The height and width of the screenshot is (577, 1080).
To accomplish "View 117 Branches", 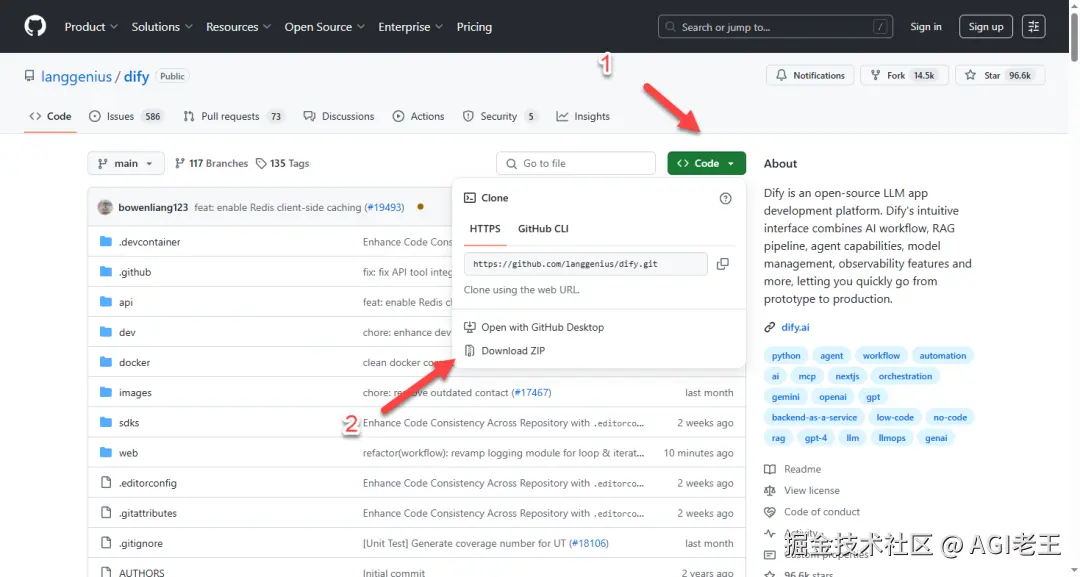I will (x=211, y=164).
